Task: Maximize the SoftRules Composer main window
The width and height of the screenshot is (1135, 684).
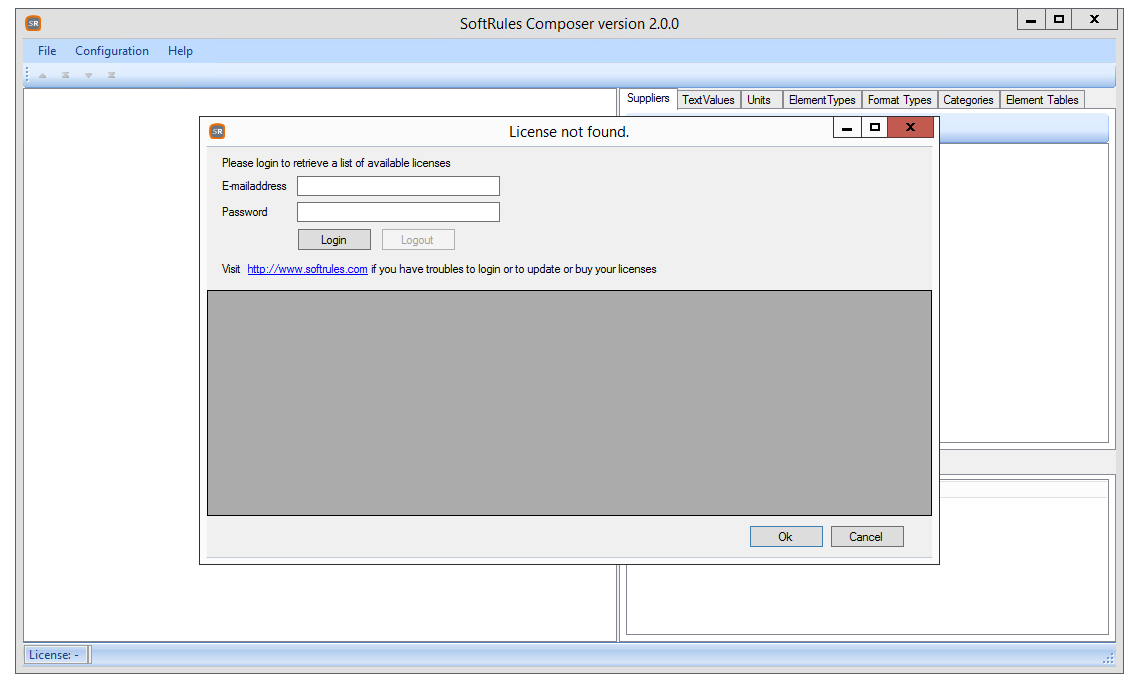Action: [x=1058, y=20]
